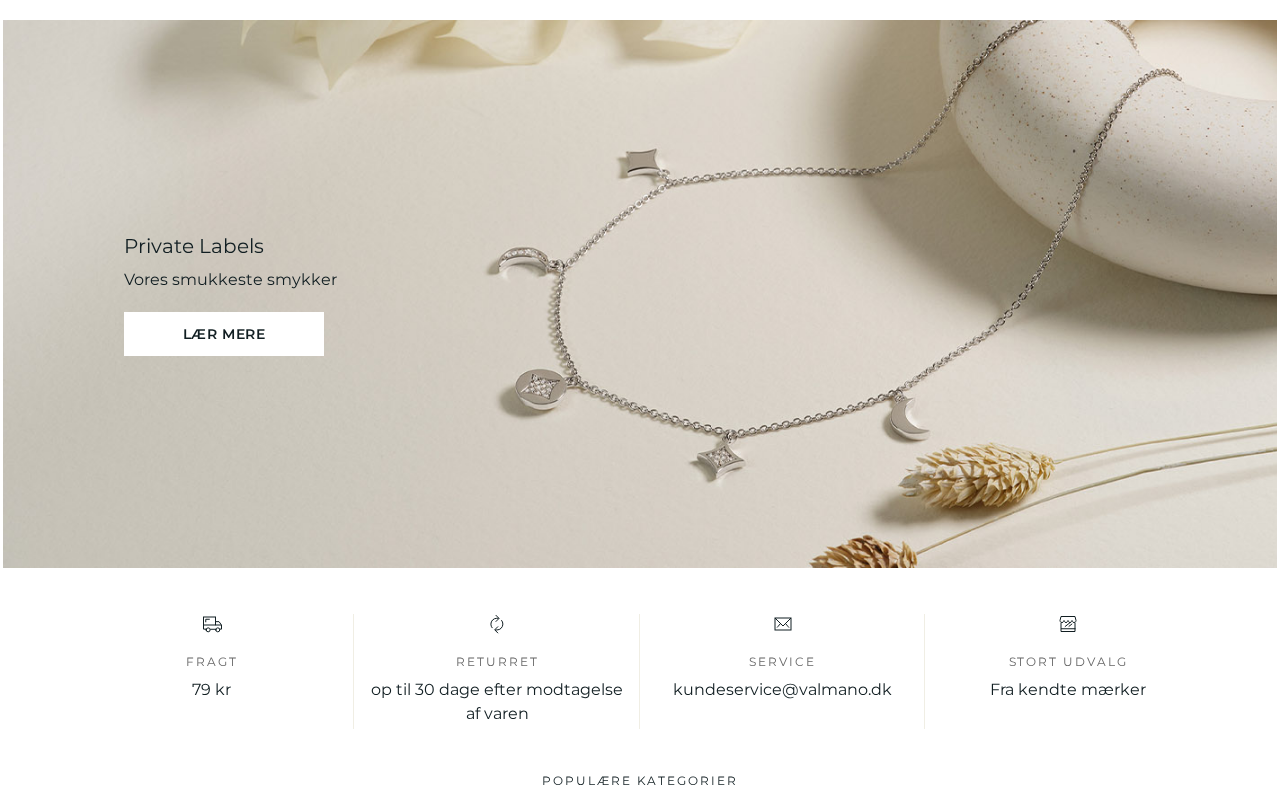The width and height of the screenshot is (1280, 800).
Task: Click the circular arrows return icon
Action: click(x=497, y=624)
